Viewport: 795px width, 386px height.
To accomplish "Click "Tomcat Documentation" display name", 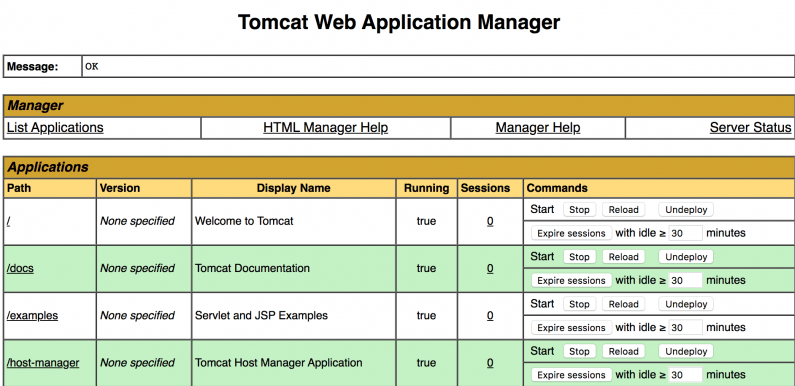I will 252,268.
